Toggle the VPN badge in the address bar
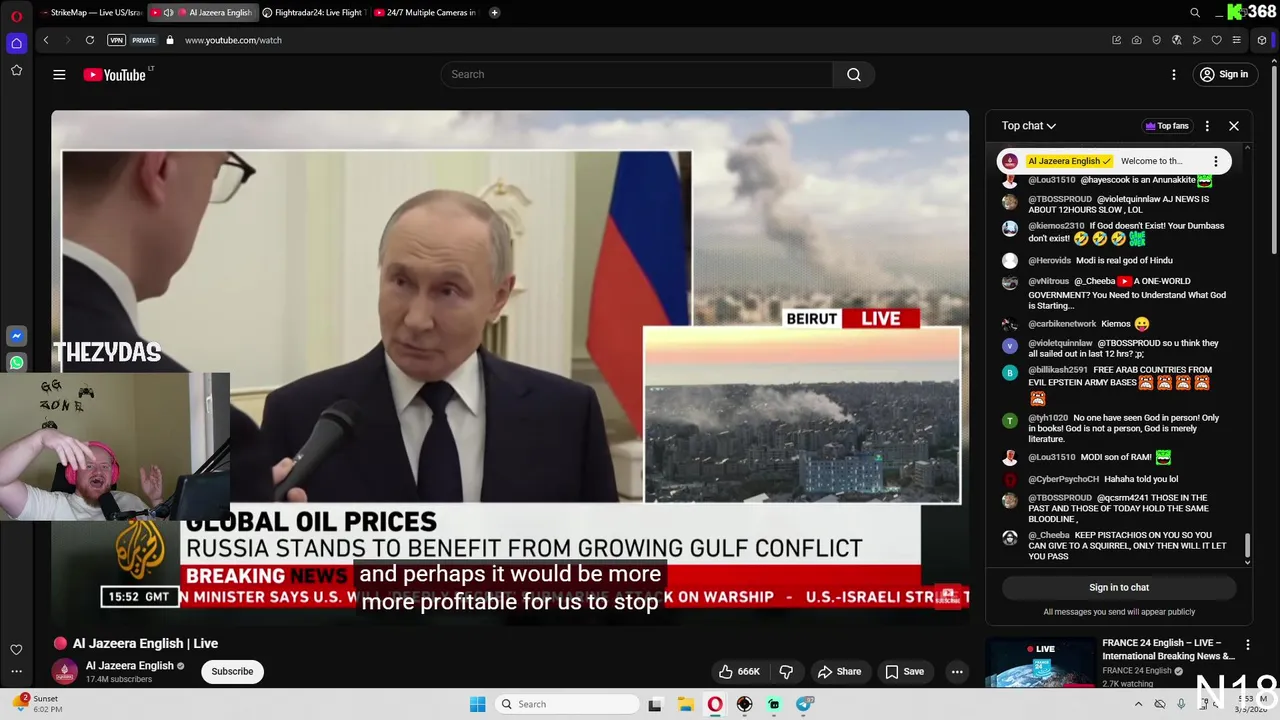1280x720 pixels. [117, 40]
